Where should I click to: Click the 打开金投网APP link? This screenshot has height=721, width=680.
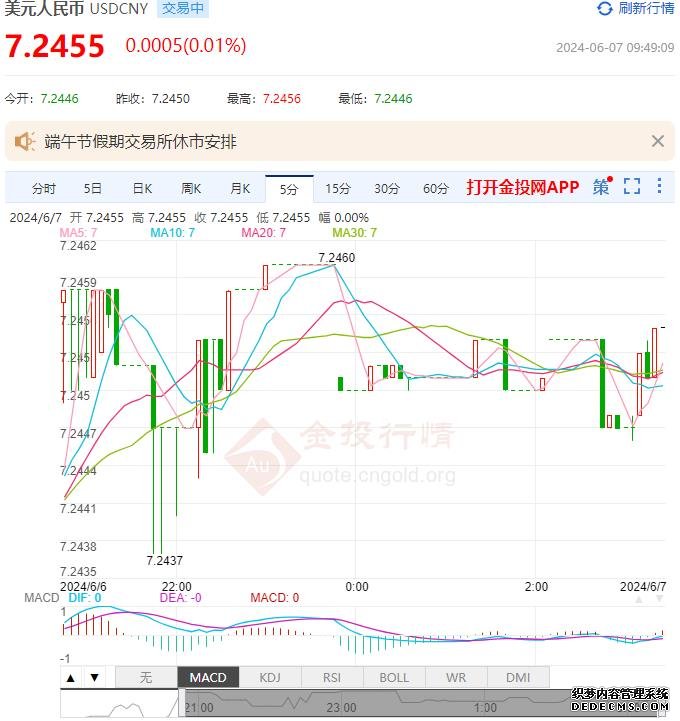click(x=523, y=187)
